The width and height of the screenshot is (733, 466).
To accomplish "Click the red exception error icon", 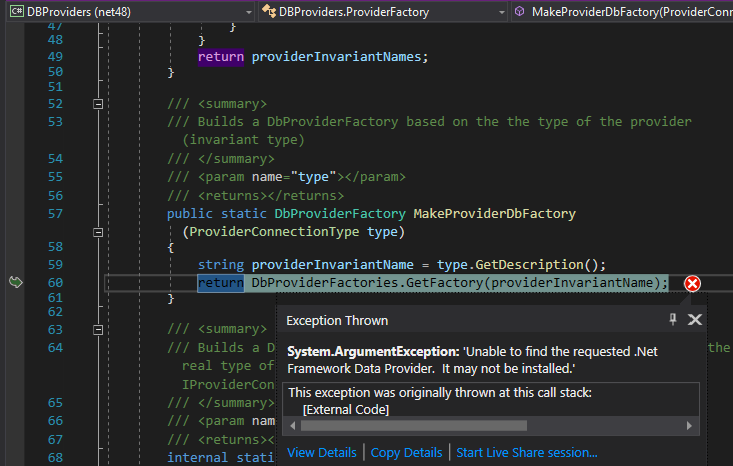I will (x=692, y=283).
